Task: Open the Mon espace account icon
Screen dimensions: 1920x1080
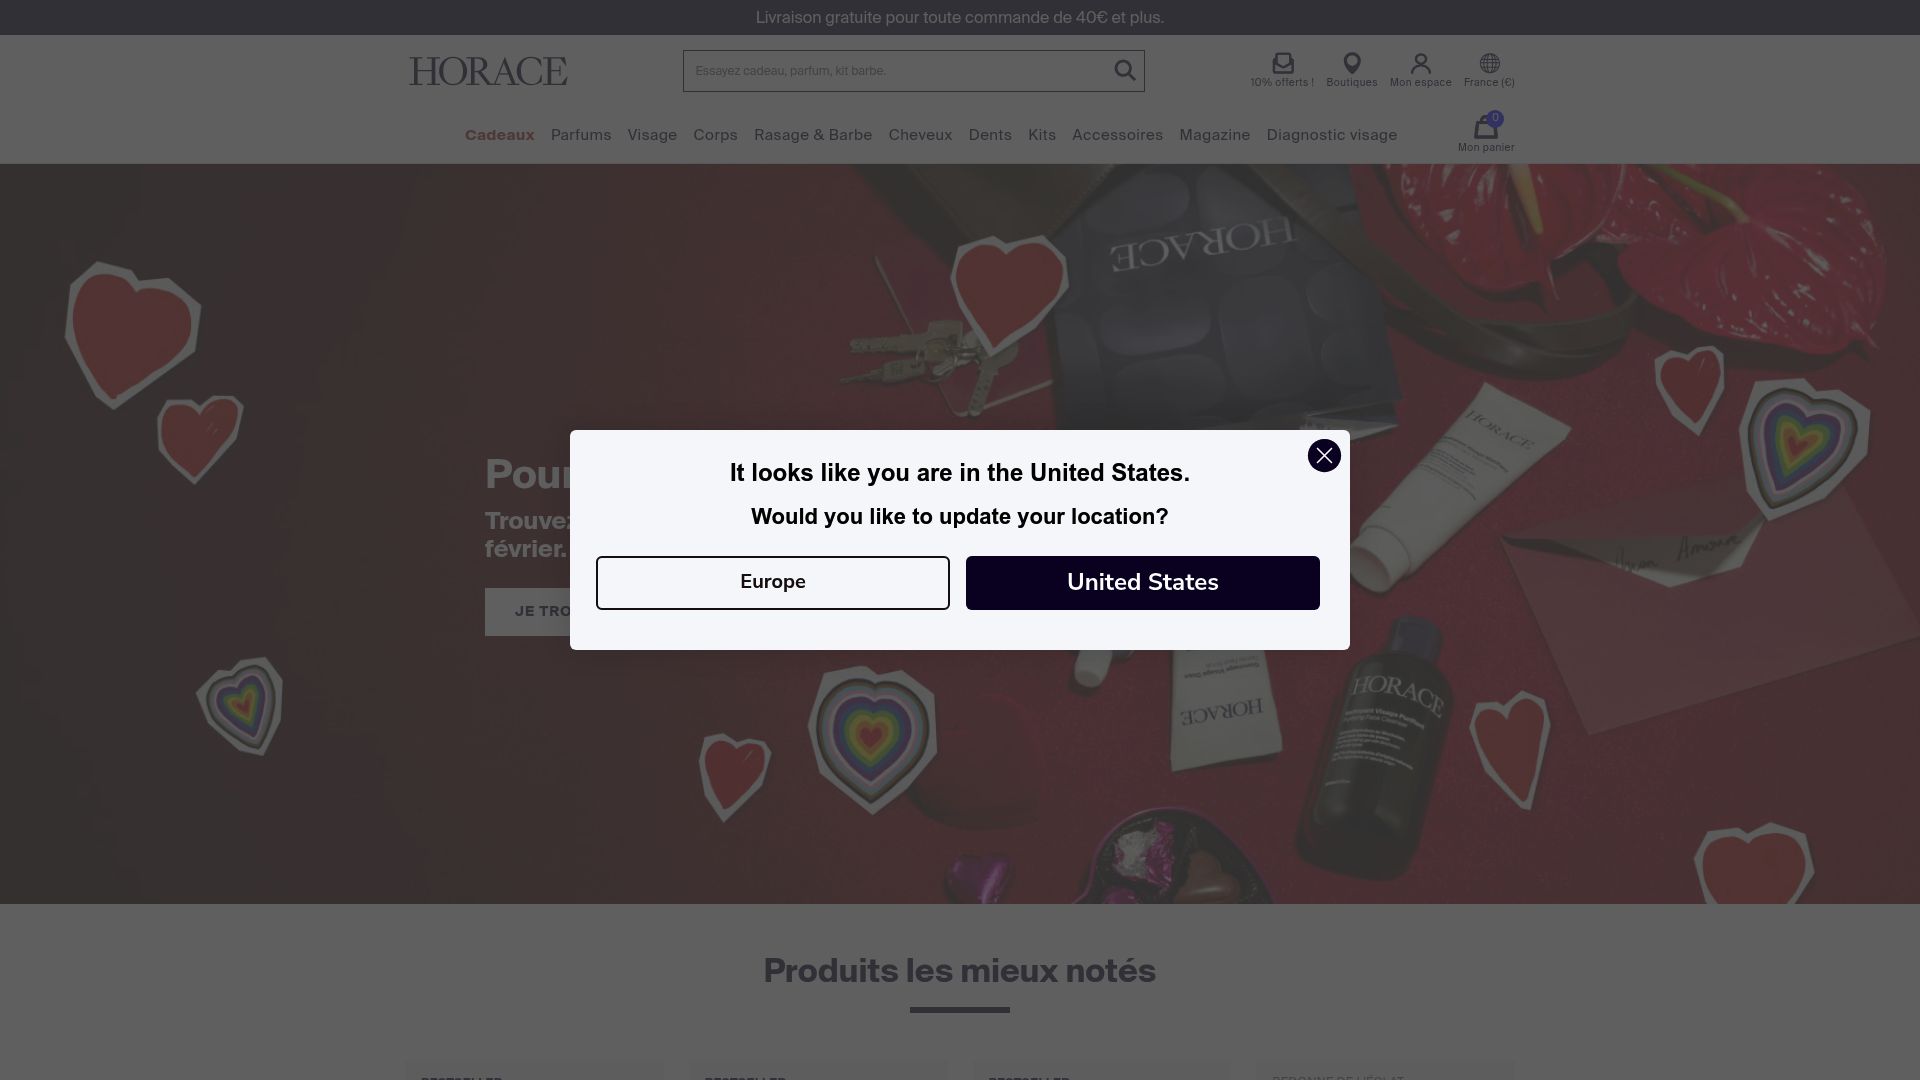Action: tap(1420, 70)
